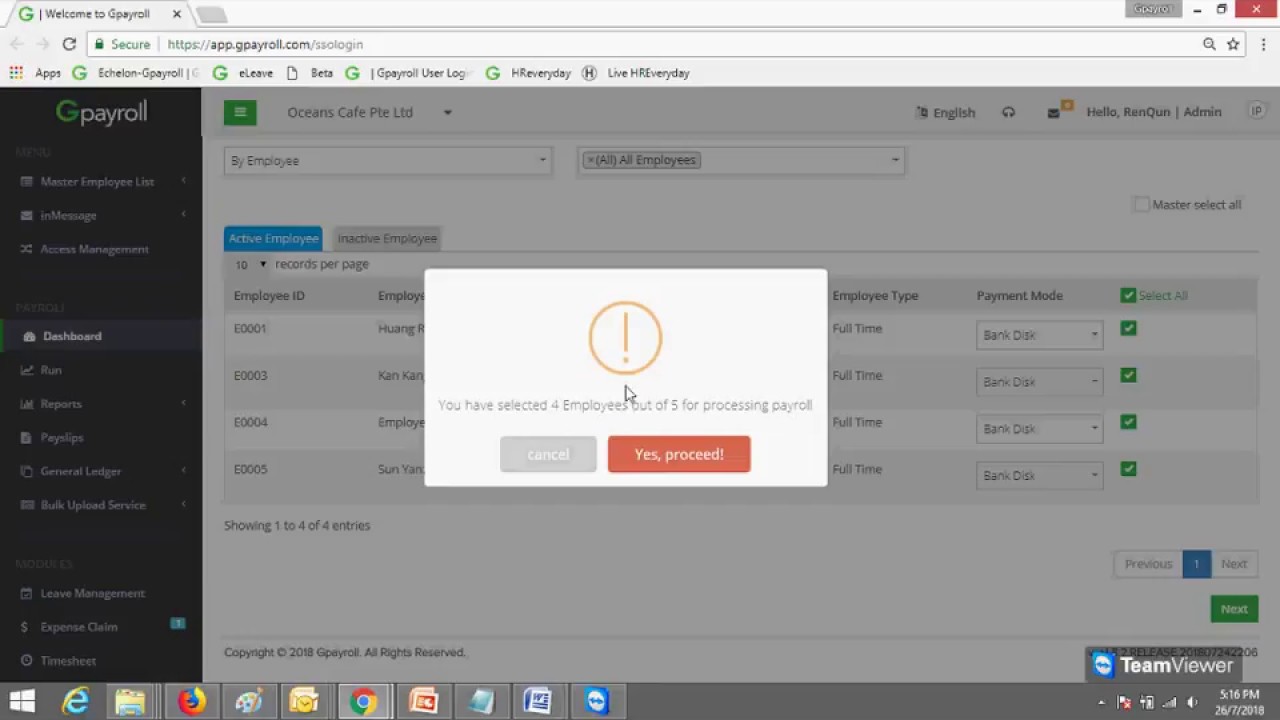
Task: Change Payment Mode dropdown for E0004
Action: coord(1039,429)
